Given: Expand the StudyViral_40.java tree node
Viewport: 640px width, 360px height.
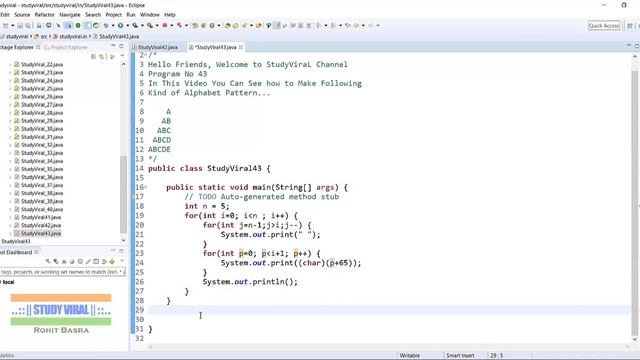Looking at the screenshot, I should [10, 209].
